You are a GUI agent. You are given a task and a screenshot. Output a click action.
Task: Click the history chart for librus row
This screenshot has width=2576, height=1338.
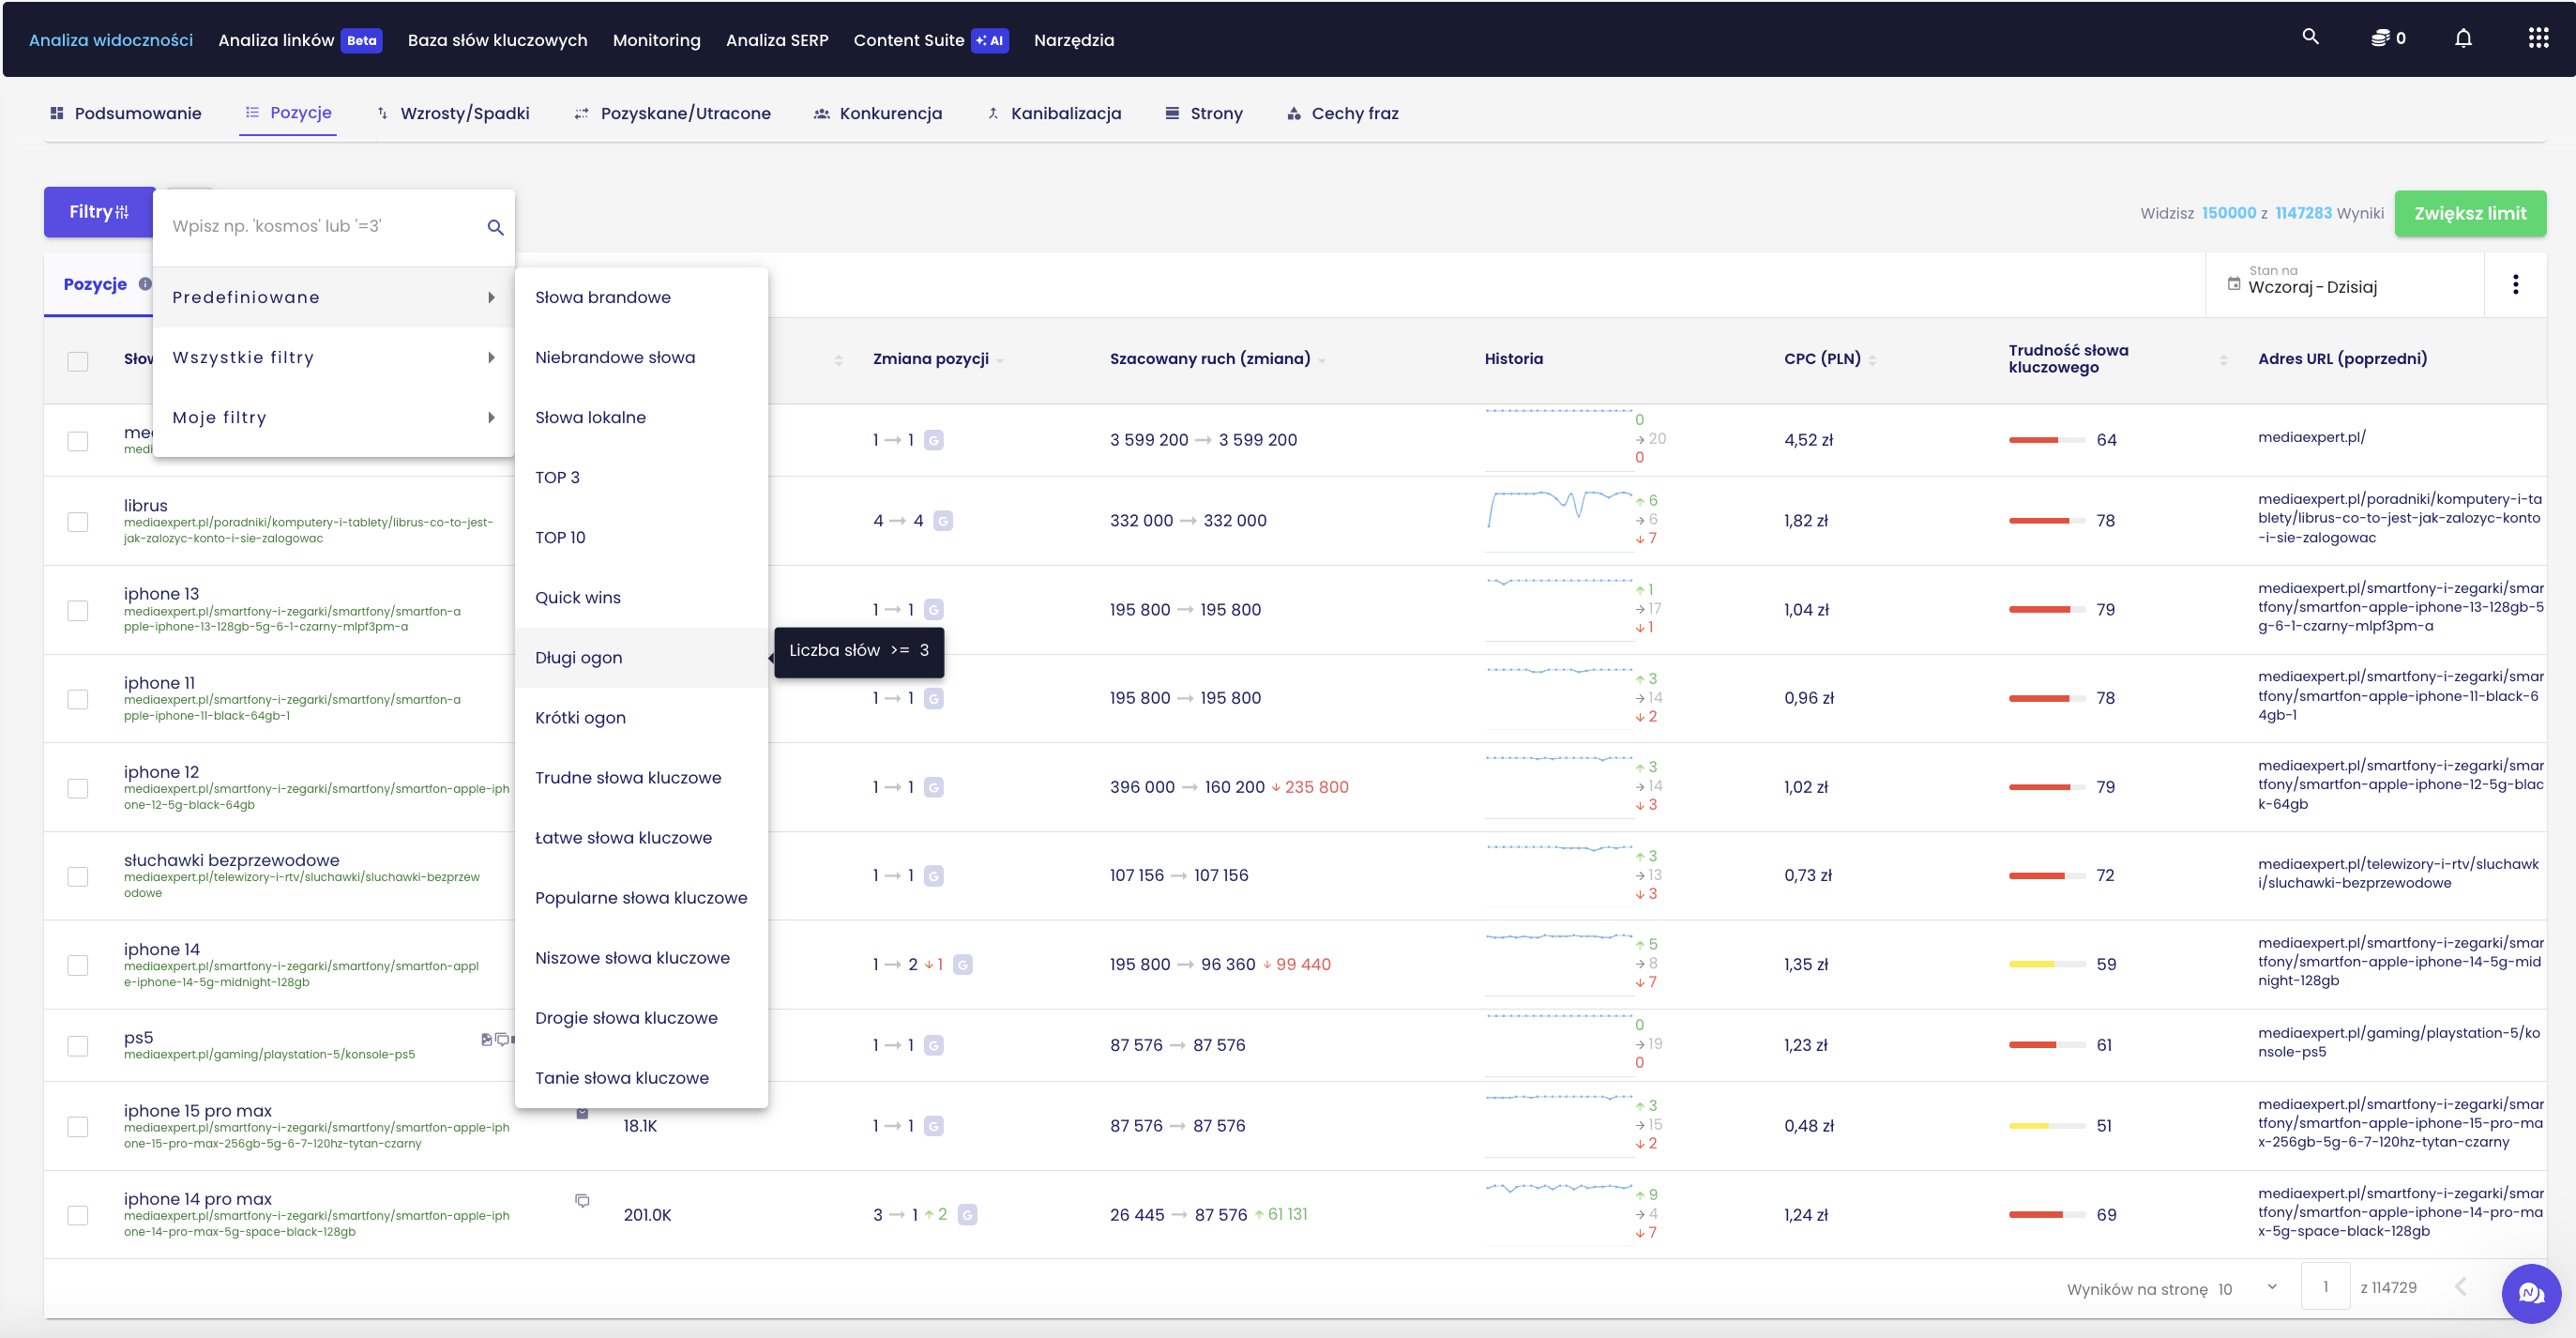click(1558, 519)
